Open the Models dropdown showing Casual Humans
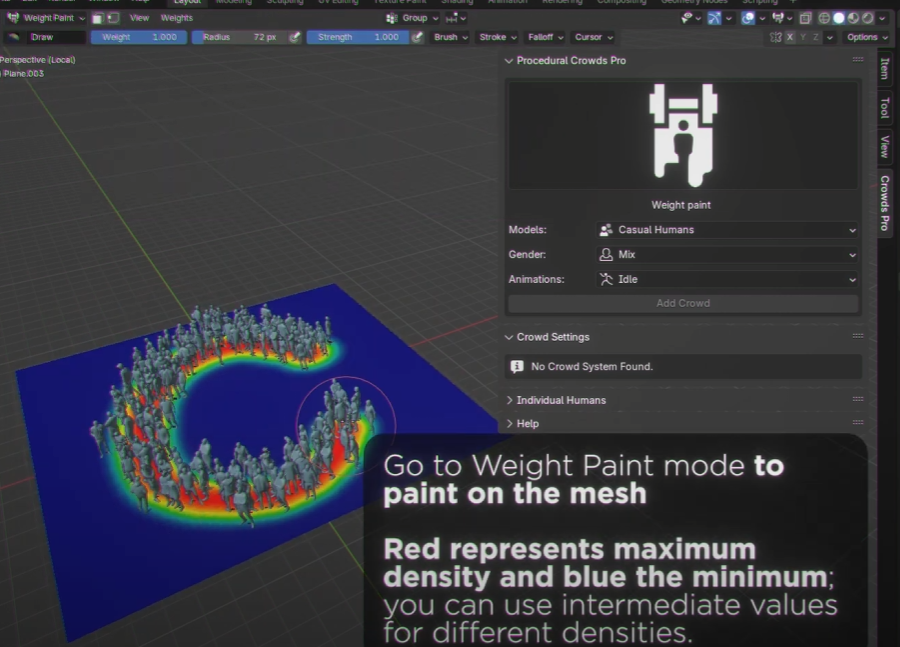900x647 pixels. (x=727, y=230)
